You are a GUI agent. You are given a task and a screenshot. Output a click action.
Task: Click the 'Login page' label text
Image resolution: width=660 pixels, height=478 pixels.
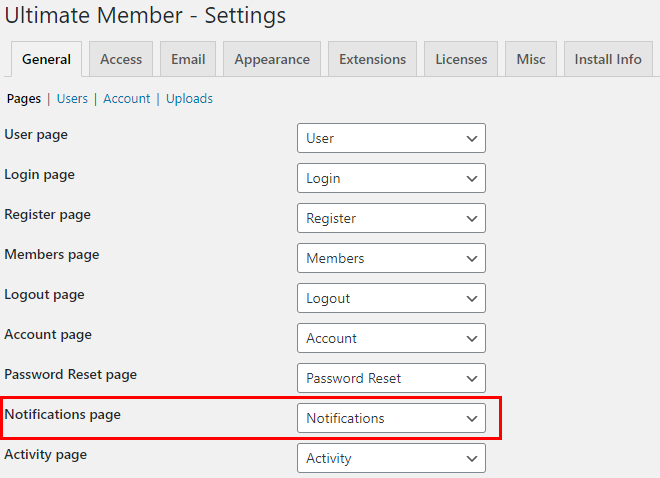coord(40,175)
